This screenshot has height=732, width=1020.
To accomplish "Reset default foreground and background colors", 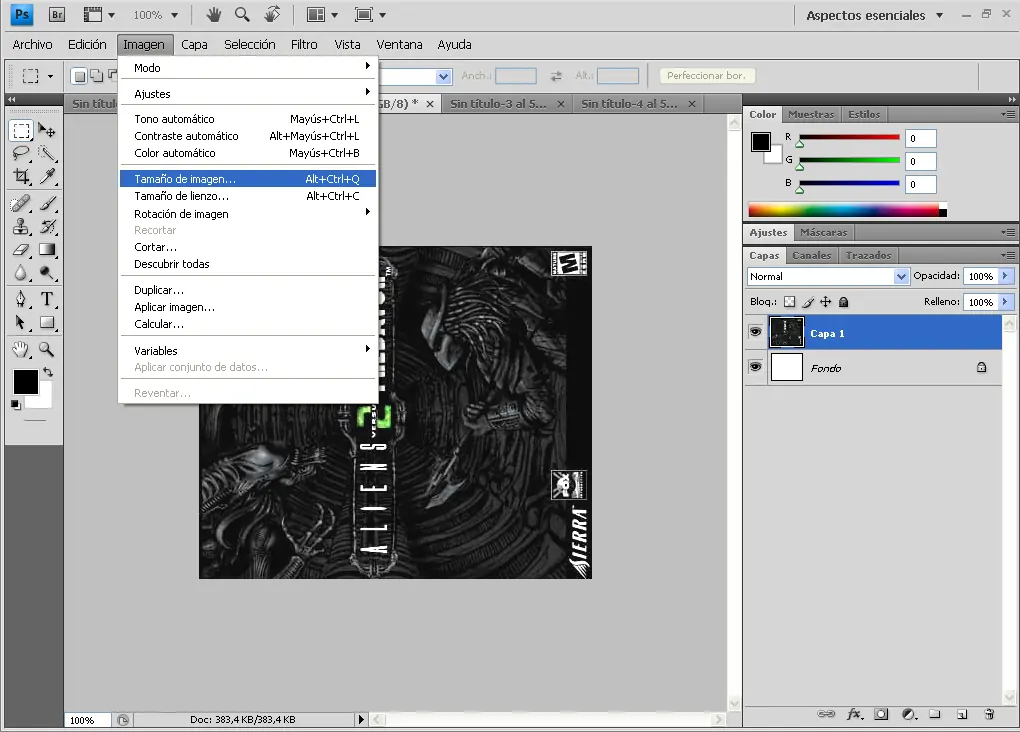I will [x=16, y=405].
